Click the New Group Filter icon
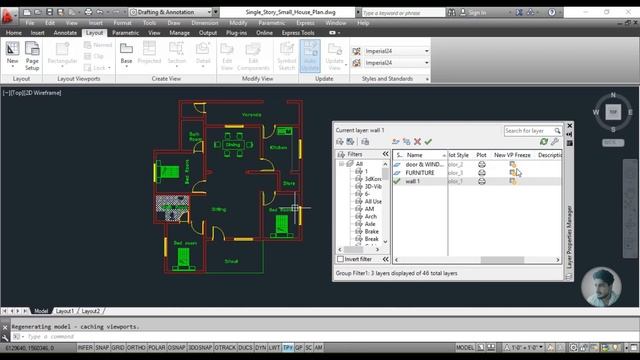This screenshot has height=360, width=640. tap(350, 142)
